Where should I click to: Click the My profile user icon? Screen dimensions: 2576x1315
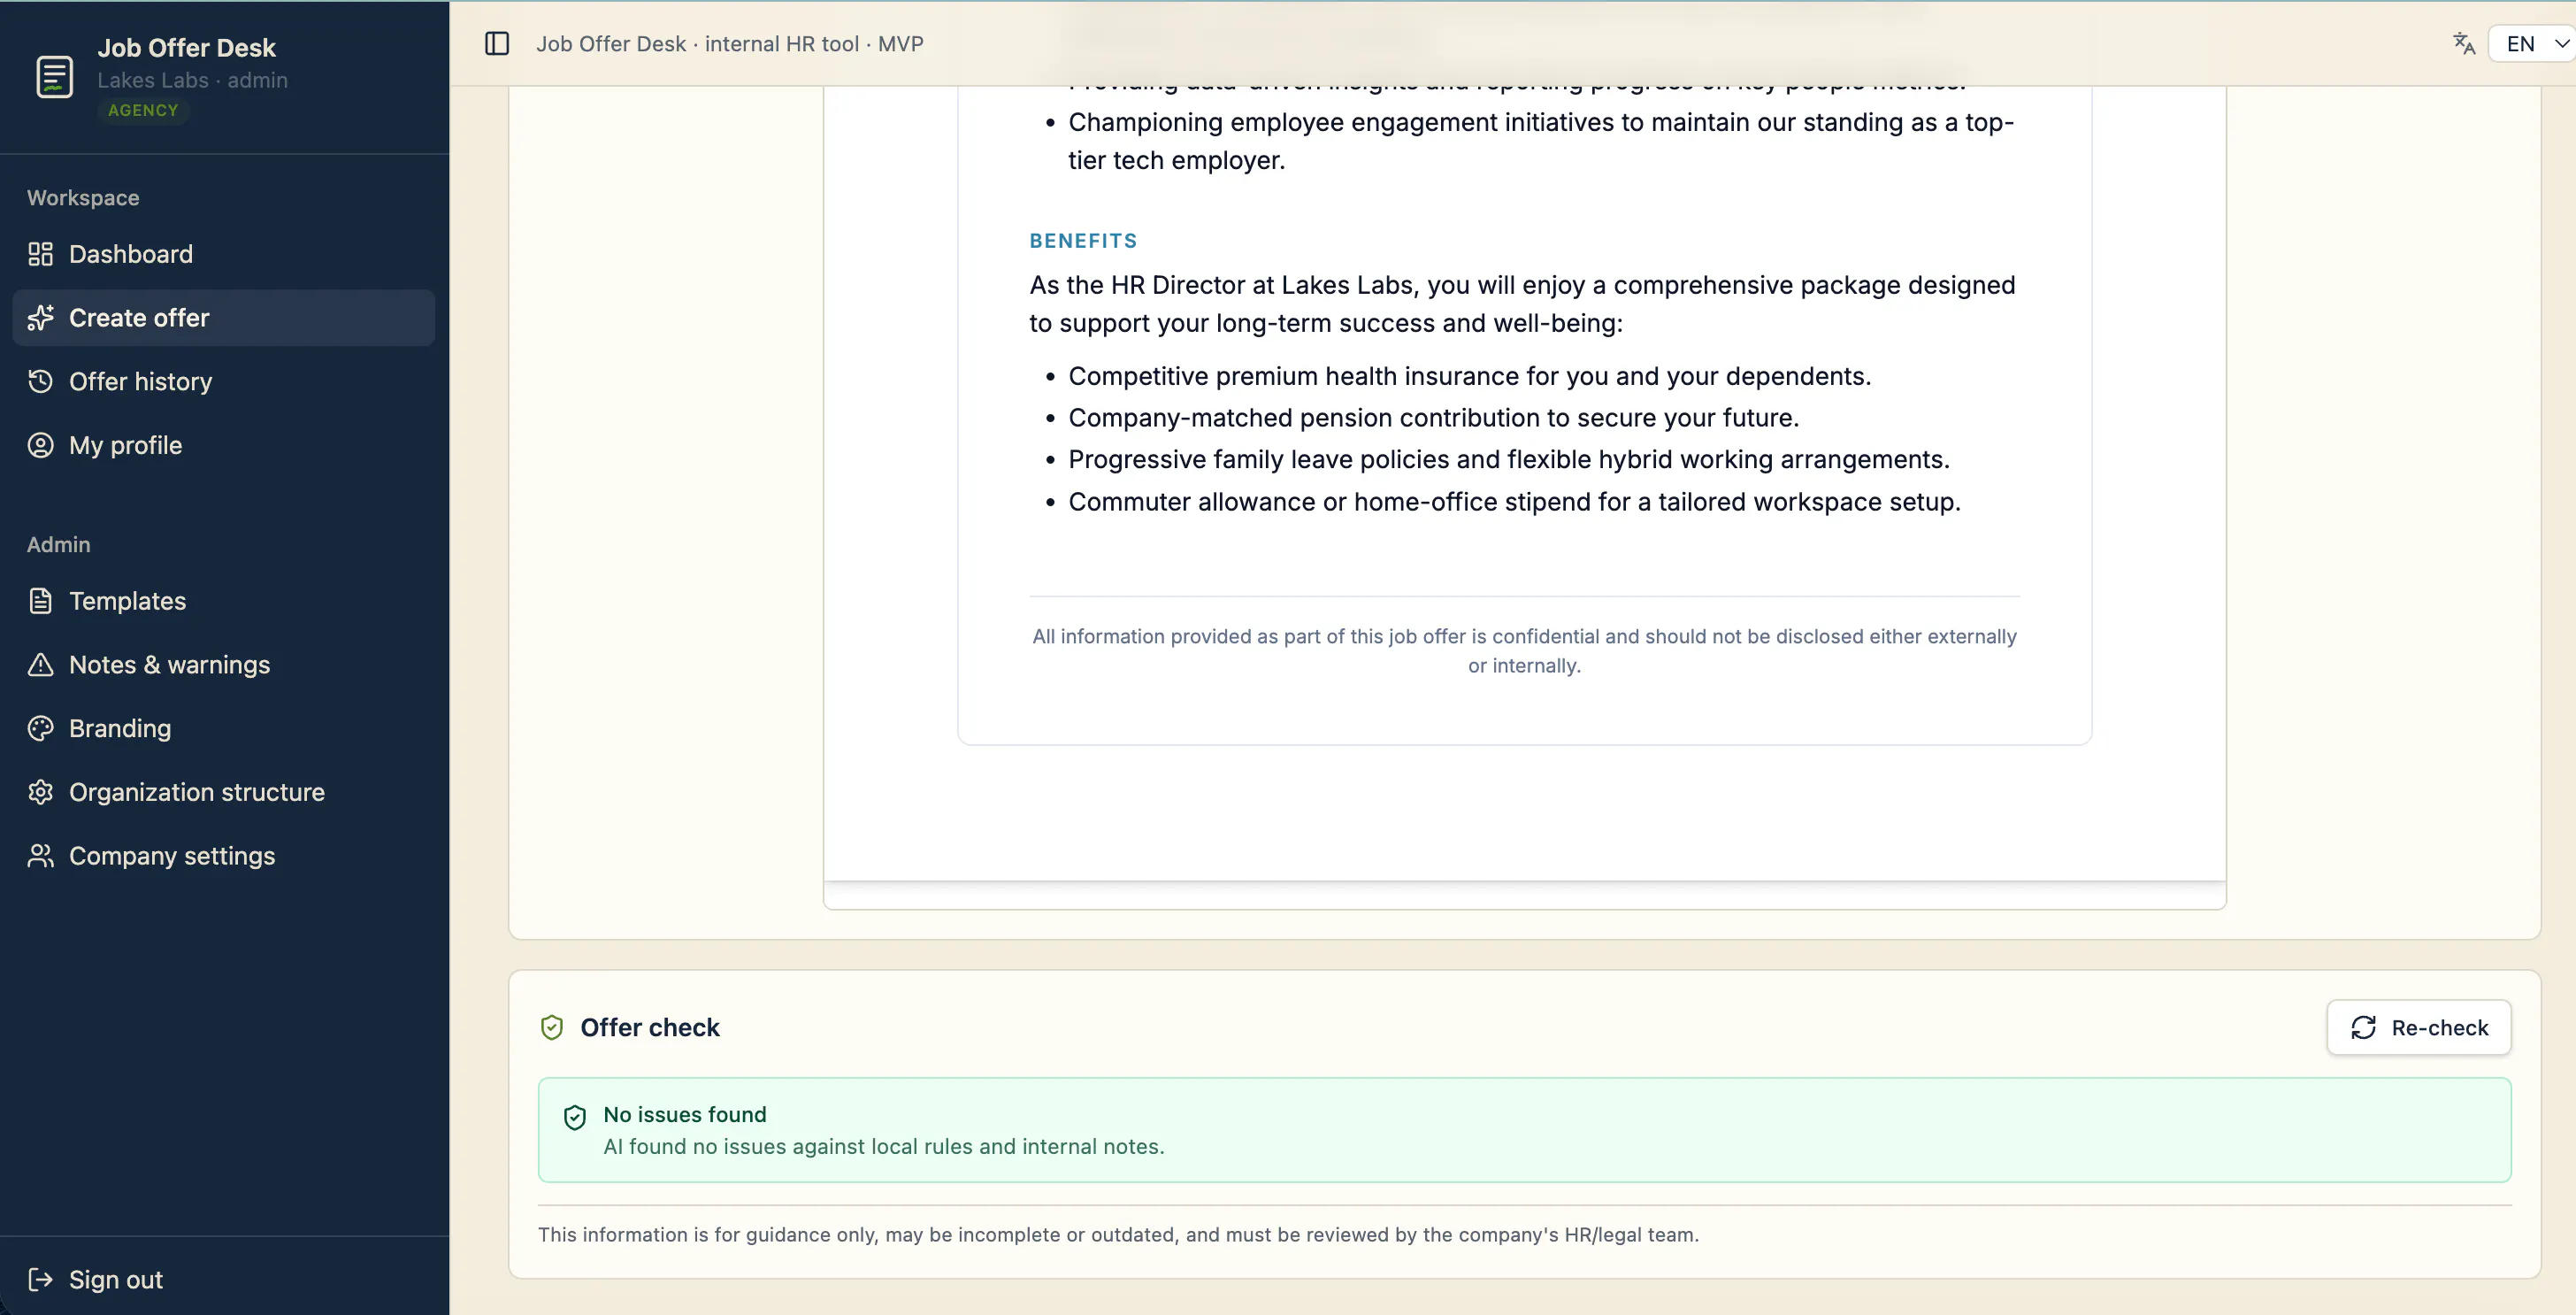click(40, 446)
